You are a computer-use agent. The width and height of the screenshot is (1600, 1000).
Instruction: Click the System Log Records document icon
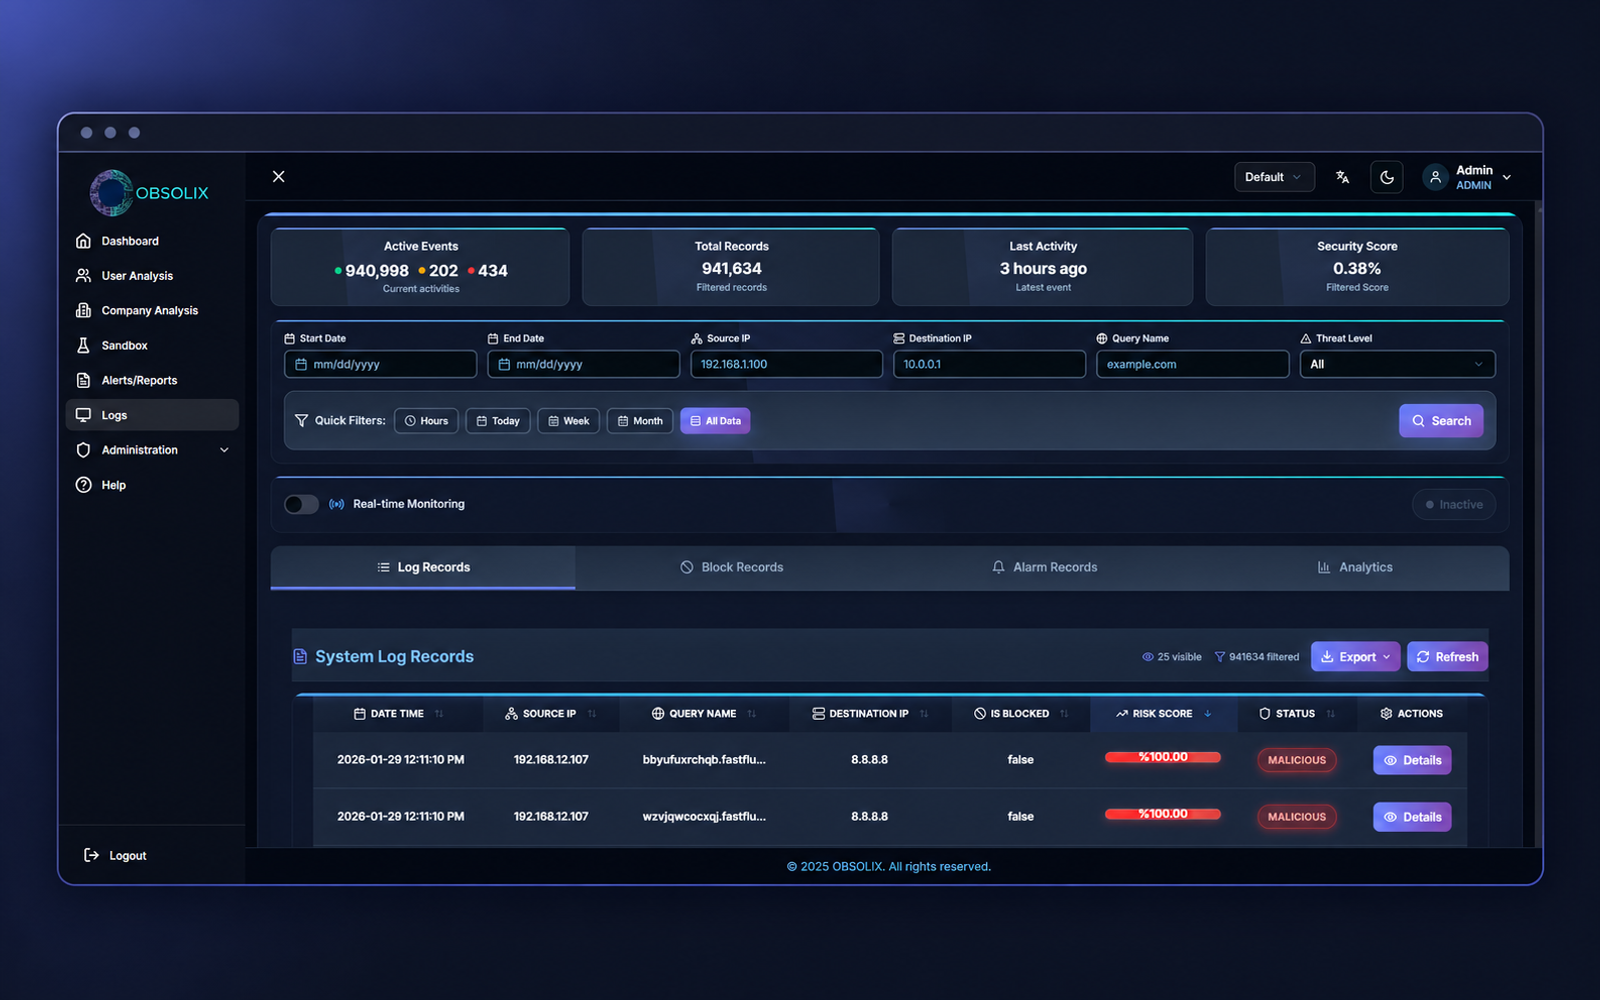point(300,657)
